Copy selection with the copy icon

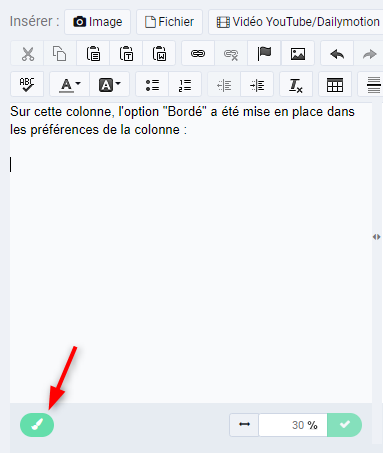click(60, 53)
